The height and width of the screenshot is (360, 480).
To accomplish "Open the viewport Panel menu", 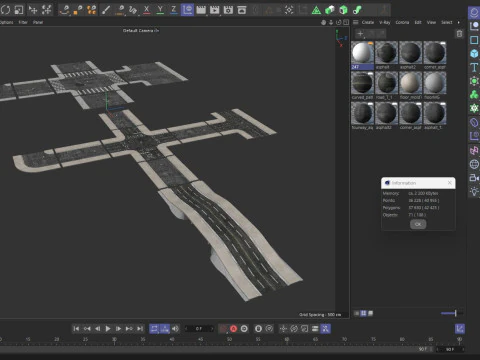I will pos(38,22).
